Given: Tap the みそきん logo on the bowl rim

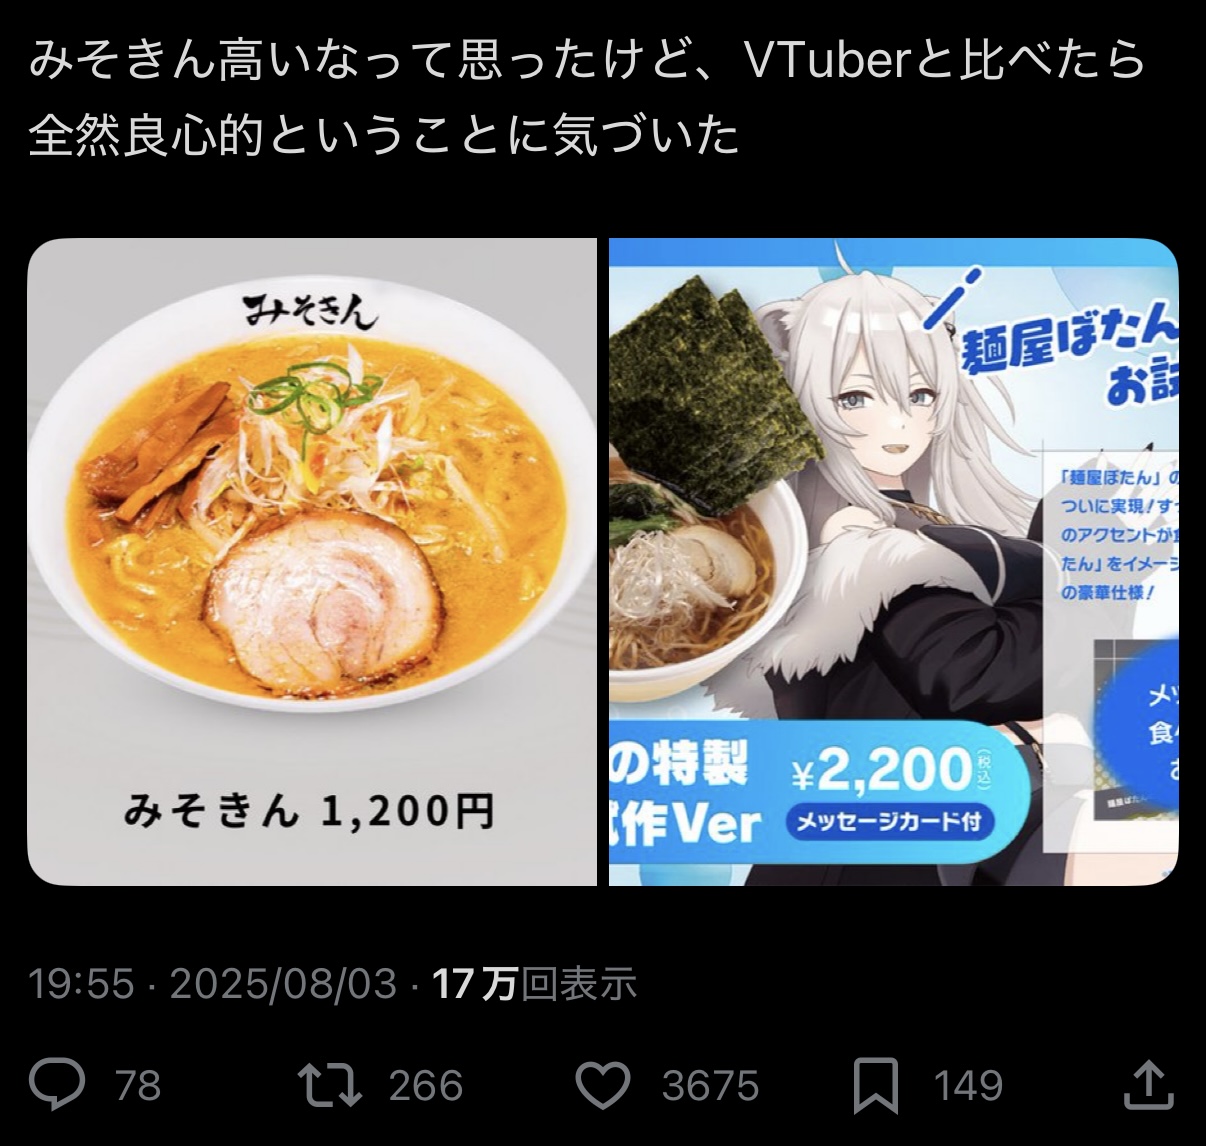Looking at the screenshot, I should [311, 311].
